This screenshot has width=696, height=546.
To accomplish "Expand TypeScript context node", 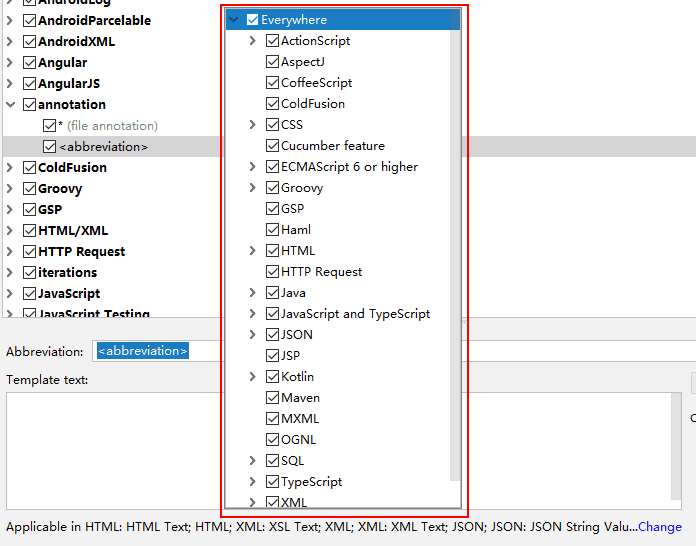I will (253, 481).
